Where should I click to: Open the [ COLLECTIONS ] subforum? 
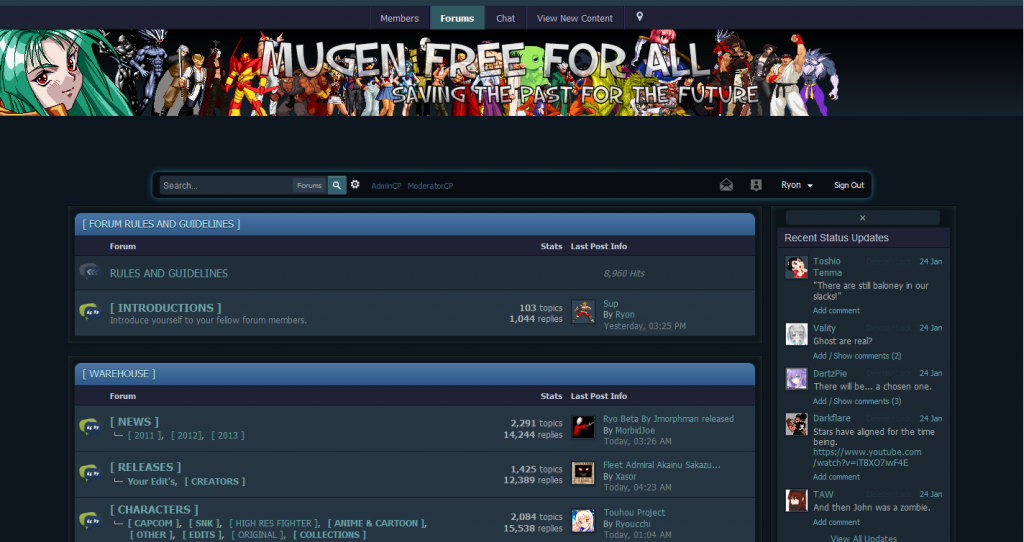(330, 535)
